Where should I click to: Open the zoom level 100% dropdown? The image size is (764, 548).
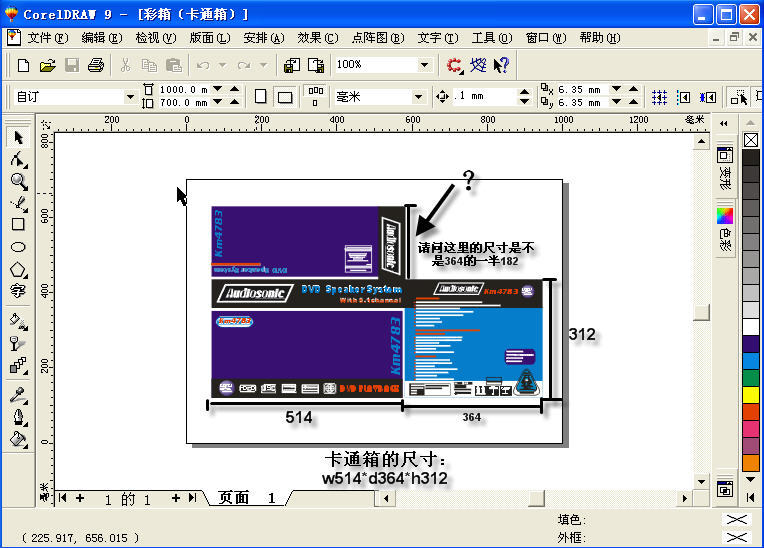coord(424,64)
